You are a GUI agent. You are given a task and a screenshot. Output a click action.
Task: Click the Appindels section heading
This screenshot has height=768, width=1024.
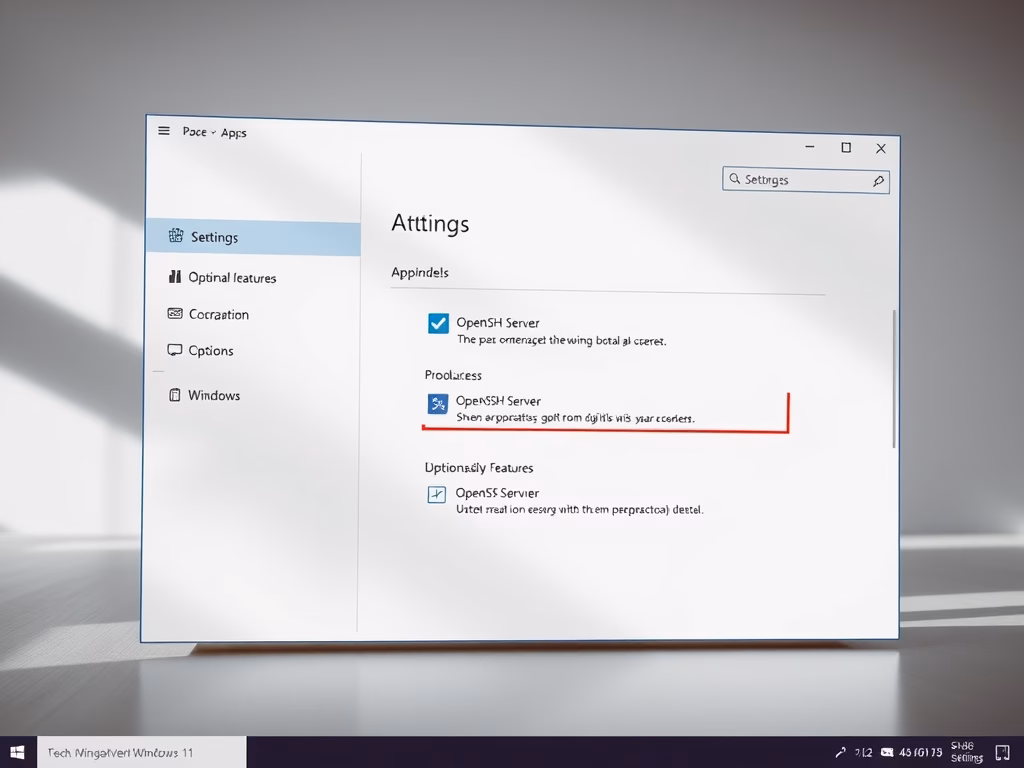[x=420, y=272]
